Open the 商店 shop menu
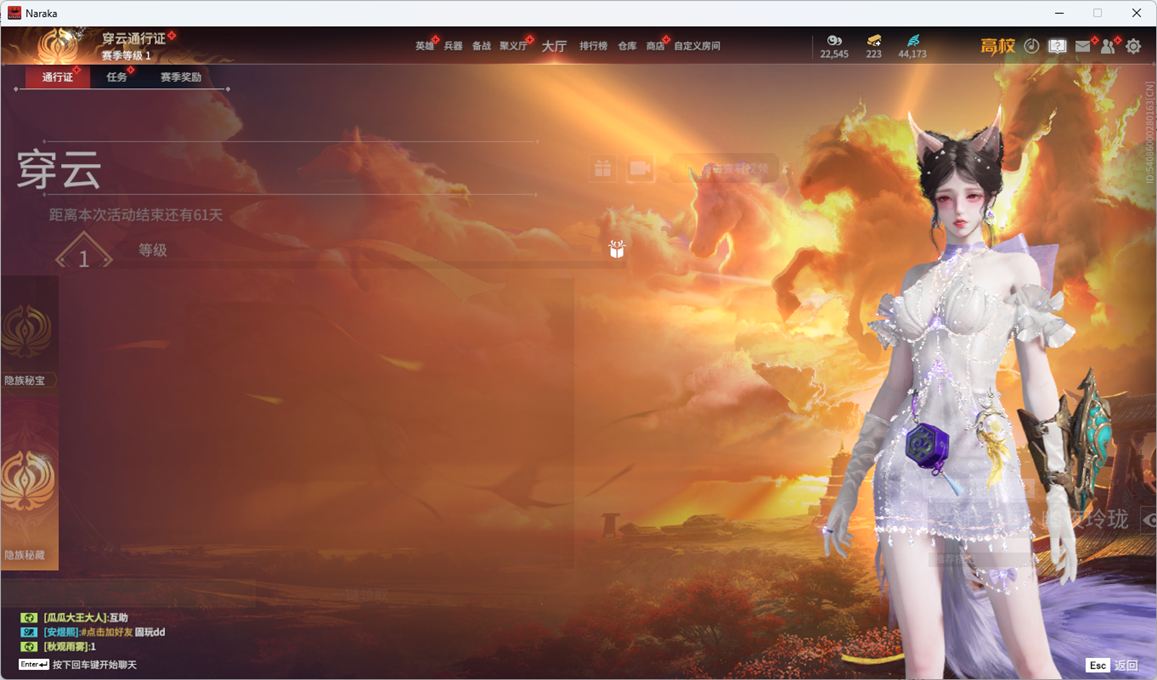Screen dimensions: 1157x680 [x=655, y=46]
